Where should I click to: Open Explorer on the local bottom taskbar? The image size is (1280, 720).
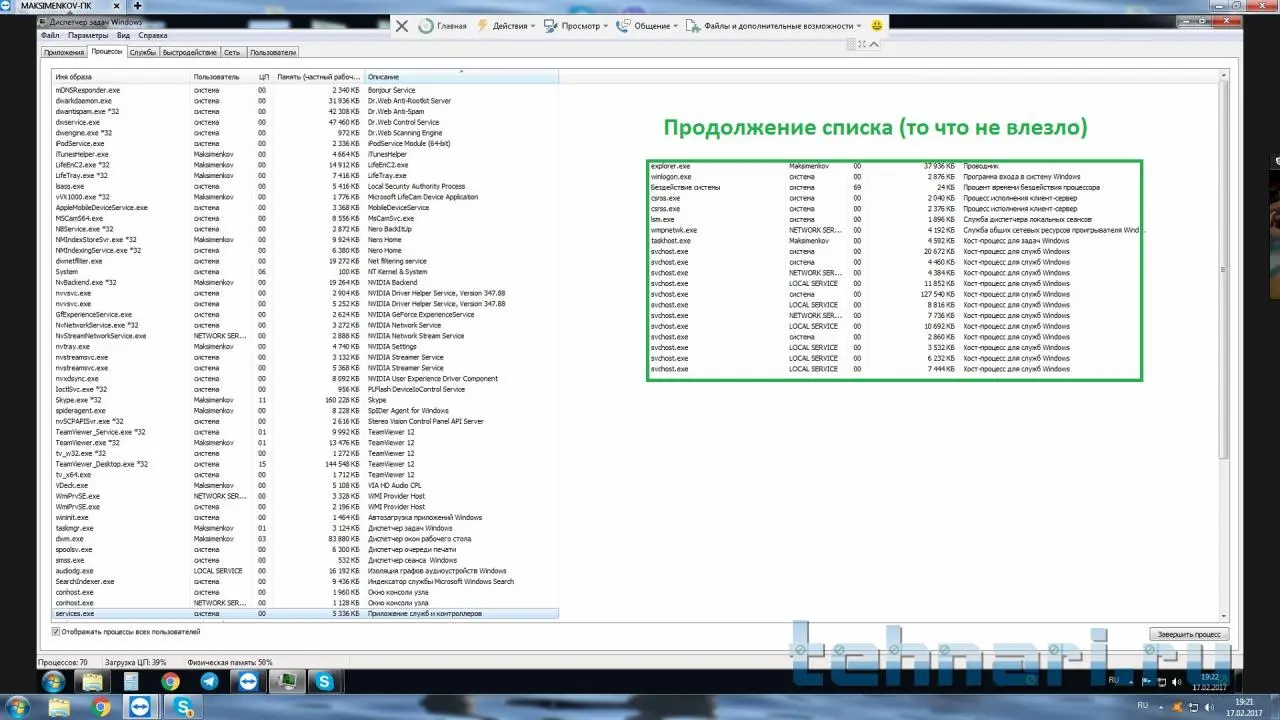[x=61, y=707]
